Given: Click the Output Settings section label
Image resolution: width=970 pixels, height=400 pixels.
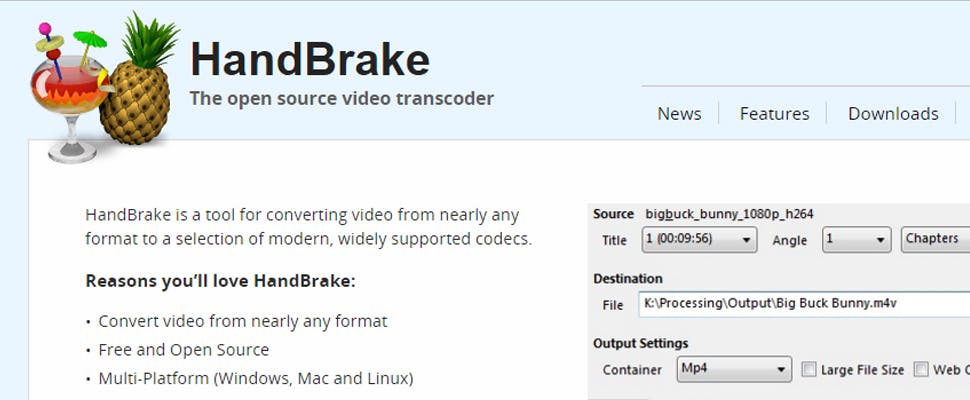Looking at the screenshot, I should point(640,344).
